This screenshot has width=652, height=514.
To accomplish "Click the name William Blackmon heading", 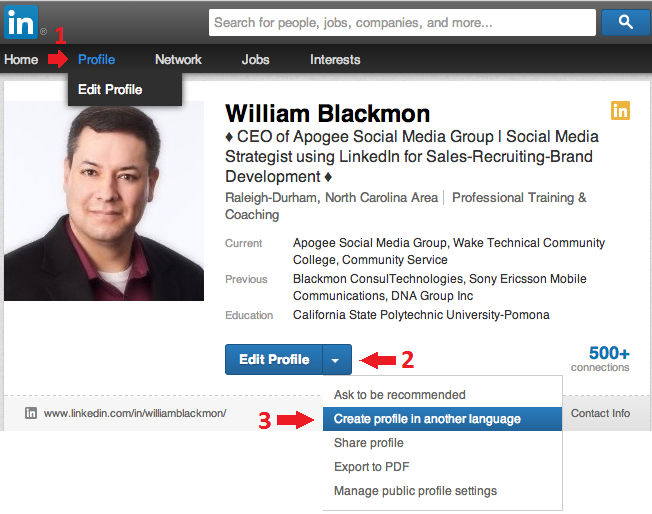I will (x=327, y=114).
